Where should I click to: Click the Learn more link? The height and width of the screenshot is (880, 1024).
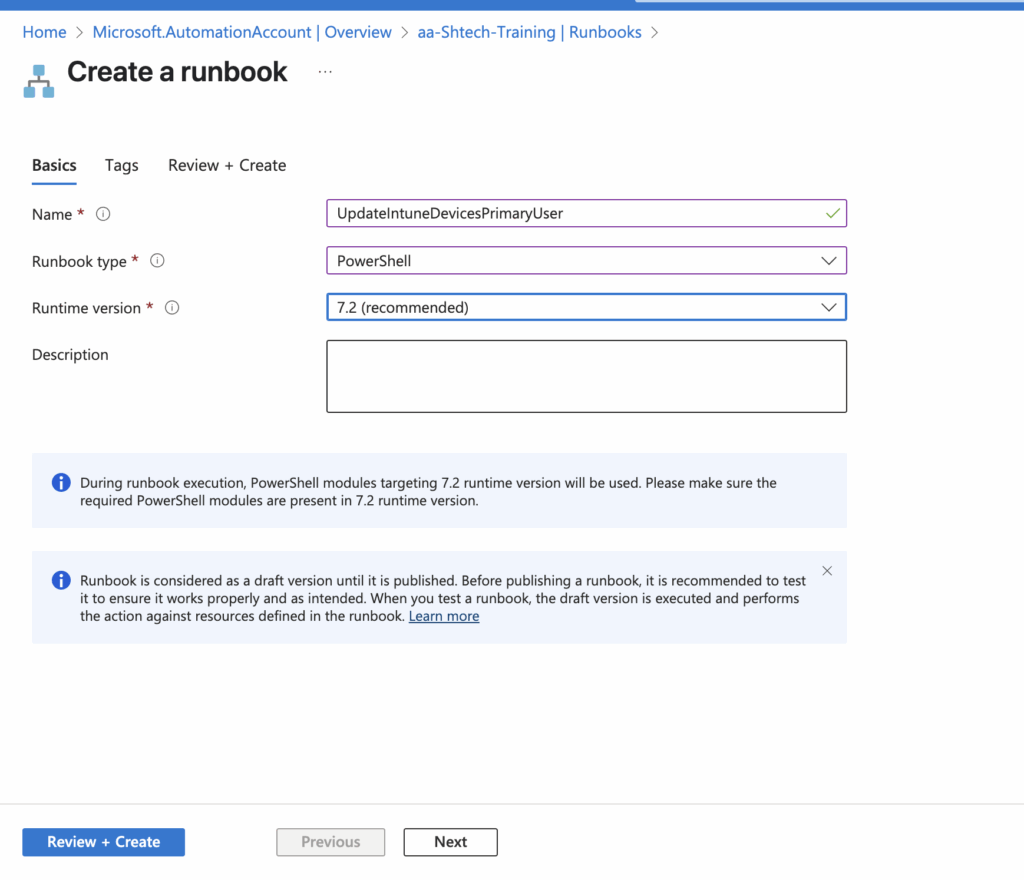coord(444,615)
